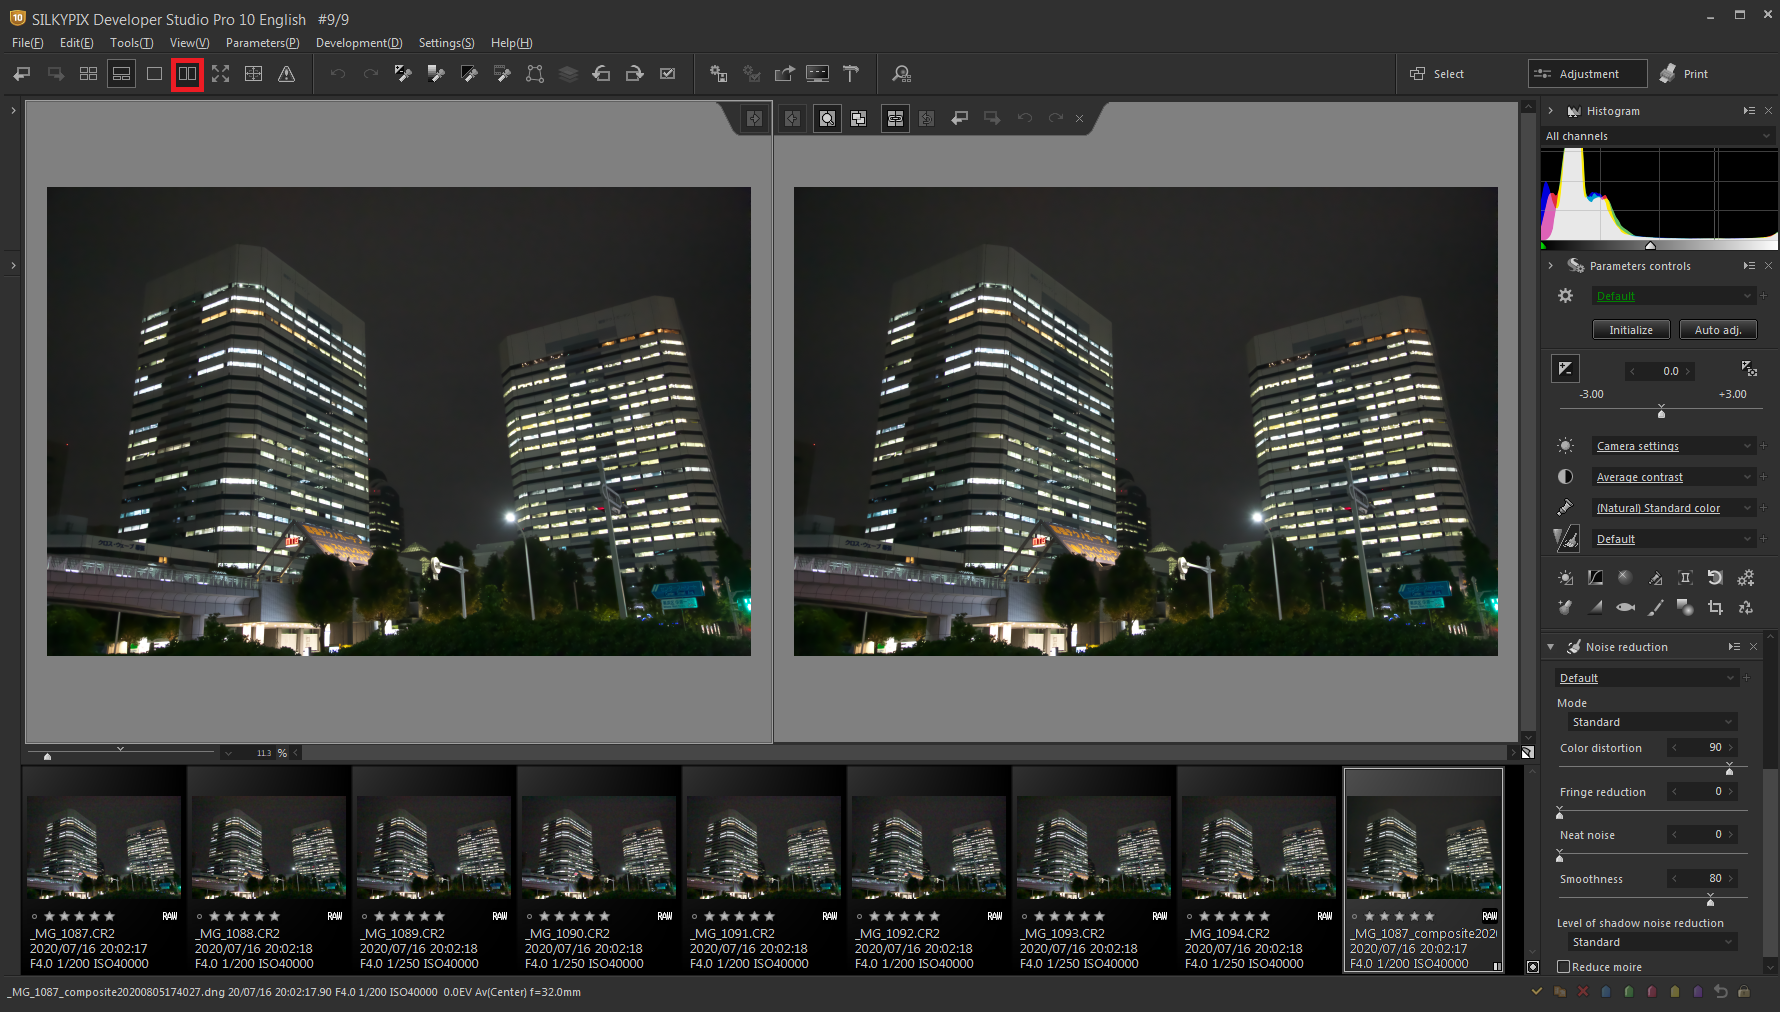The height and width of the screenshot is (1012, 1780).
Task: Open the (Natural) Standard color dropdown
Action: (1675, 508)
